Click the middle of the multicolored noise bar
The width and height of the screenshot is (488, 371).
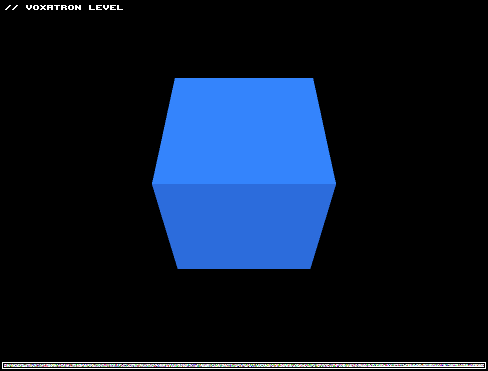click(x=244, y=366)
